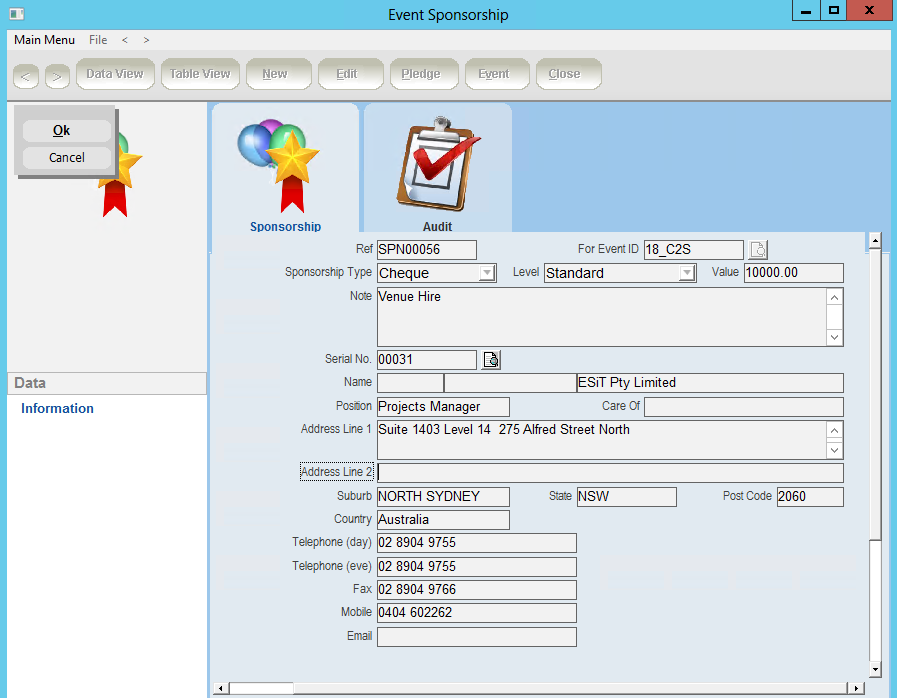Click the horizontal scrollbar right arrow

tap(855, 688)
